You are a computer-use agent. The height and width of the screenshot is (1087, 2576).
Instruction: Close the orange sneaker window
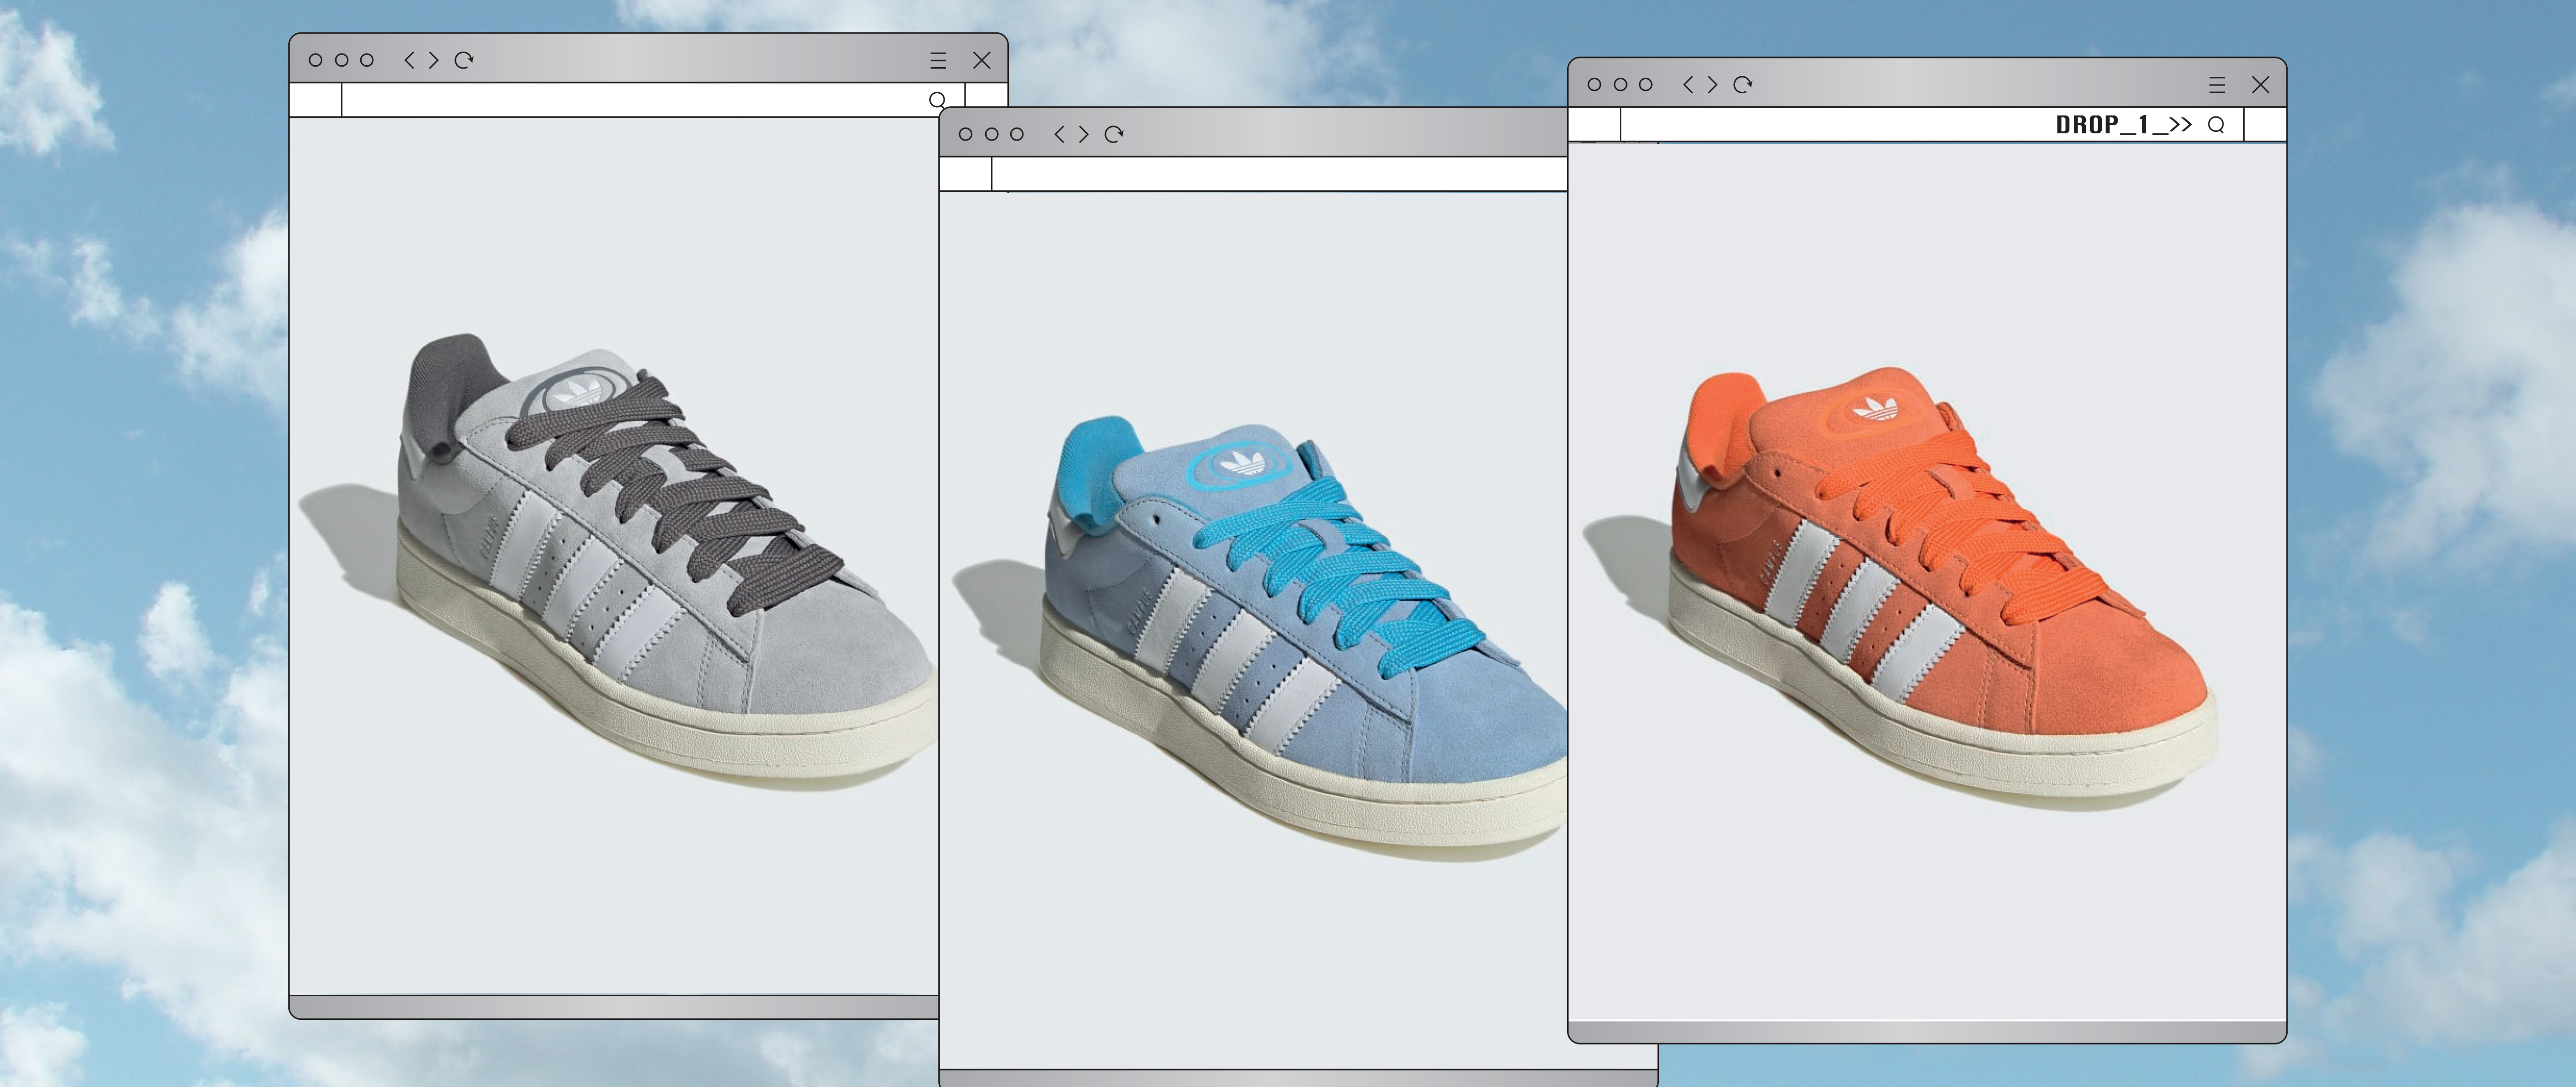coord(2261,85)
